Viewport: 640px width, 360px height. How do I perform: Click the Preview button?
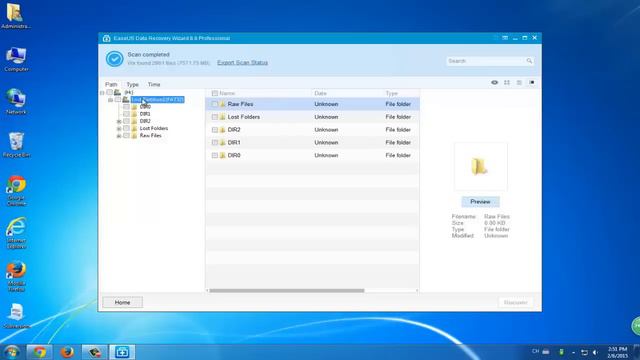click(480, 202)
